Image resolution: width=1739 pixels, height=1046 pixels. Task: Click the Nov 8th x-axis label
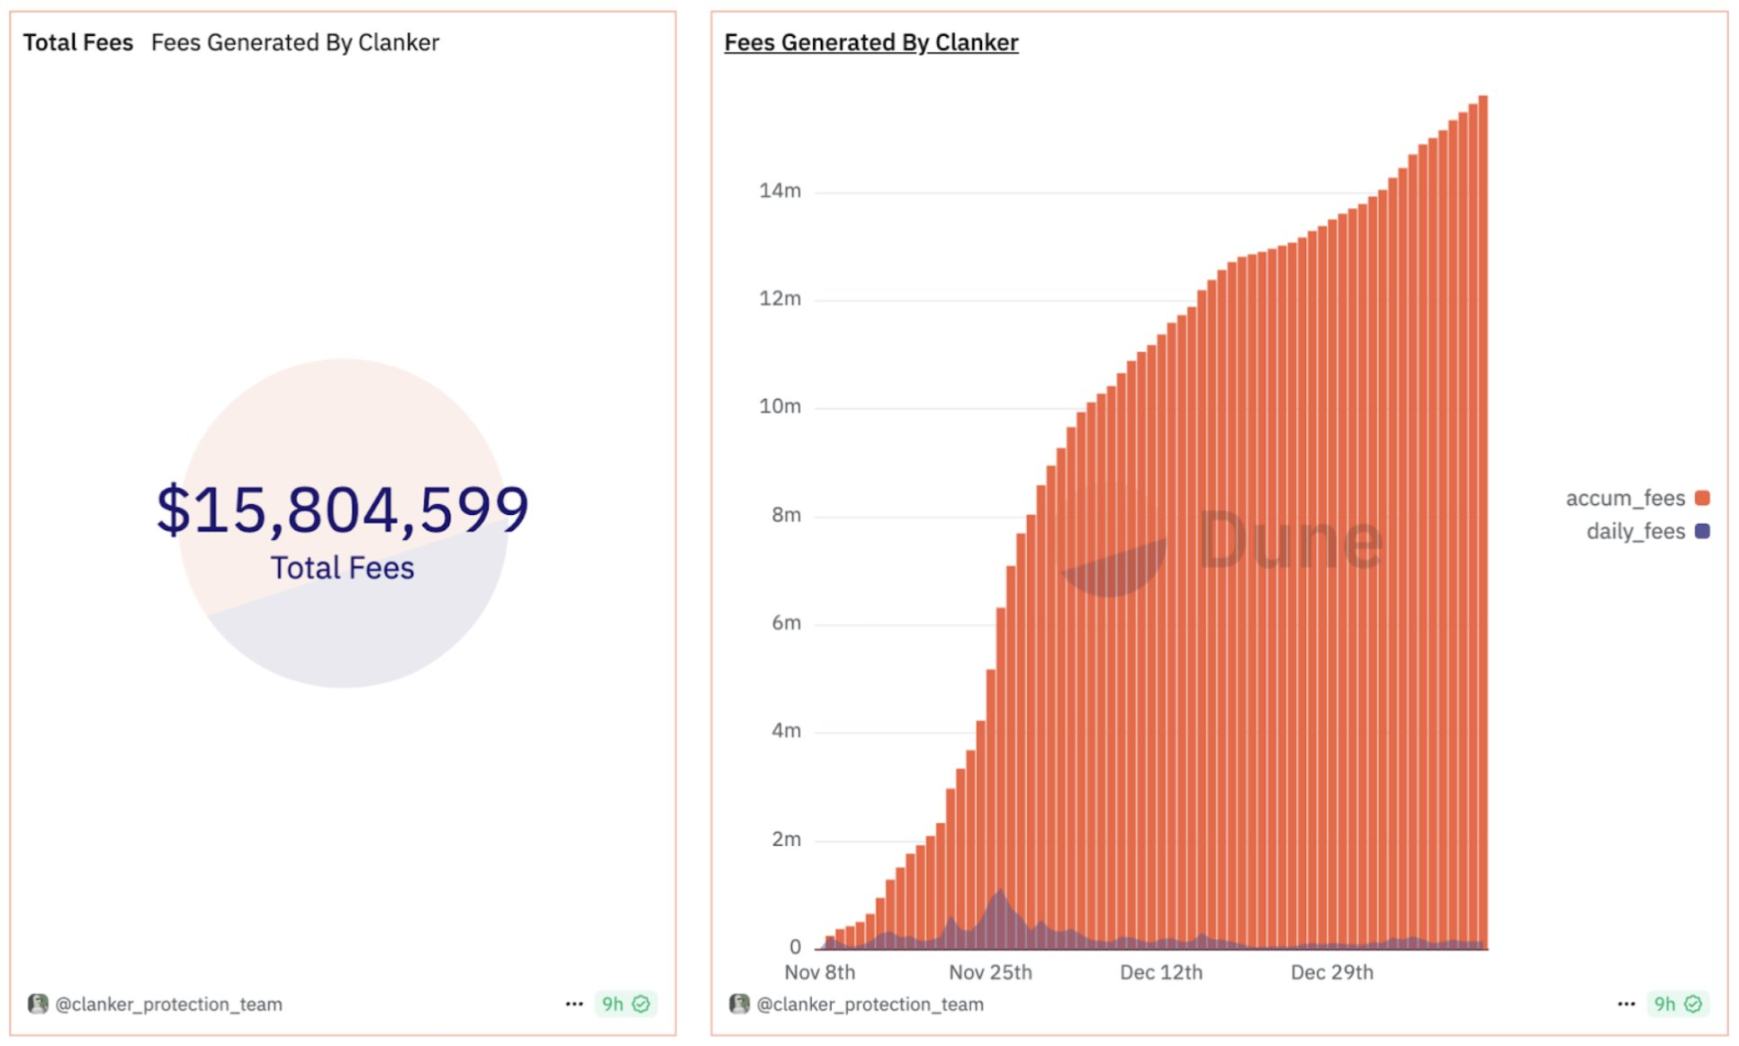coord(820,972)
